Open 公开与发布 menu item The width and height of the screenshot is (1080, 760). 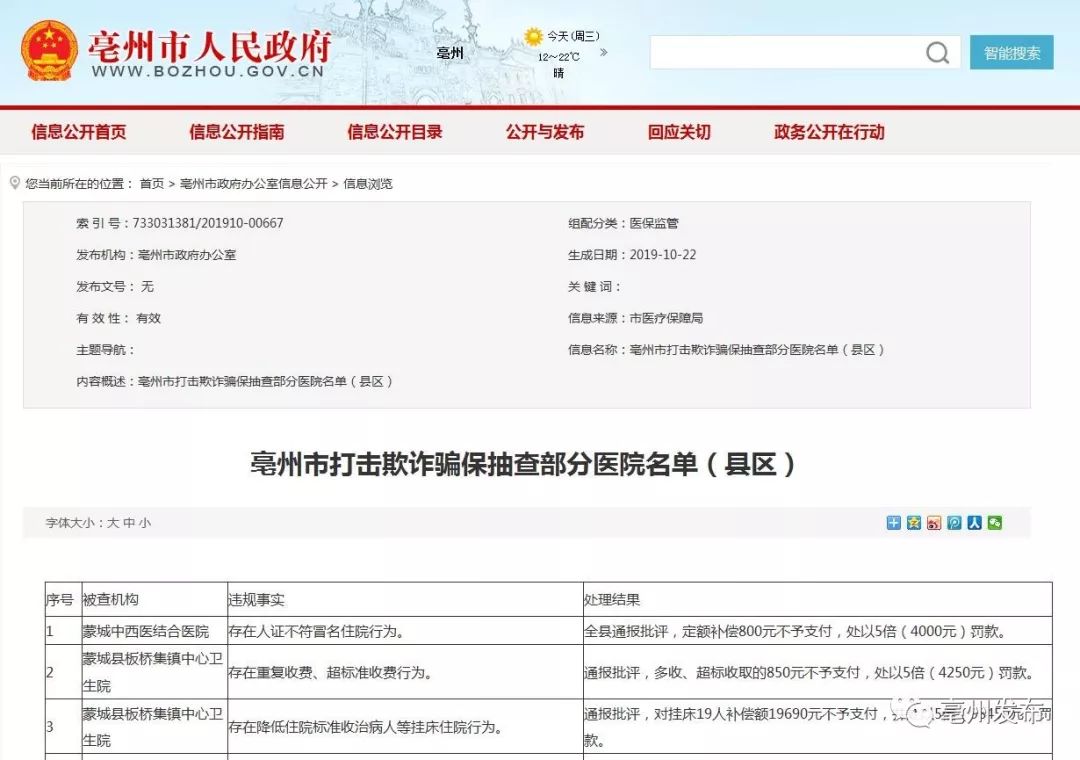[x=545, y=132]
